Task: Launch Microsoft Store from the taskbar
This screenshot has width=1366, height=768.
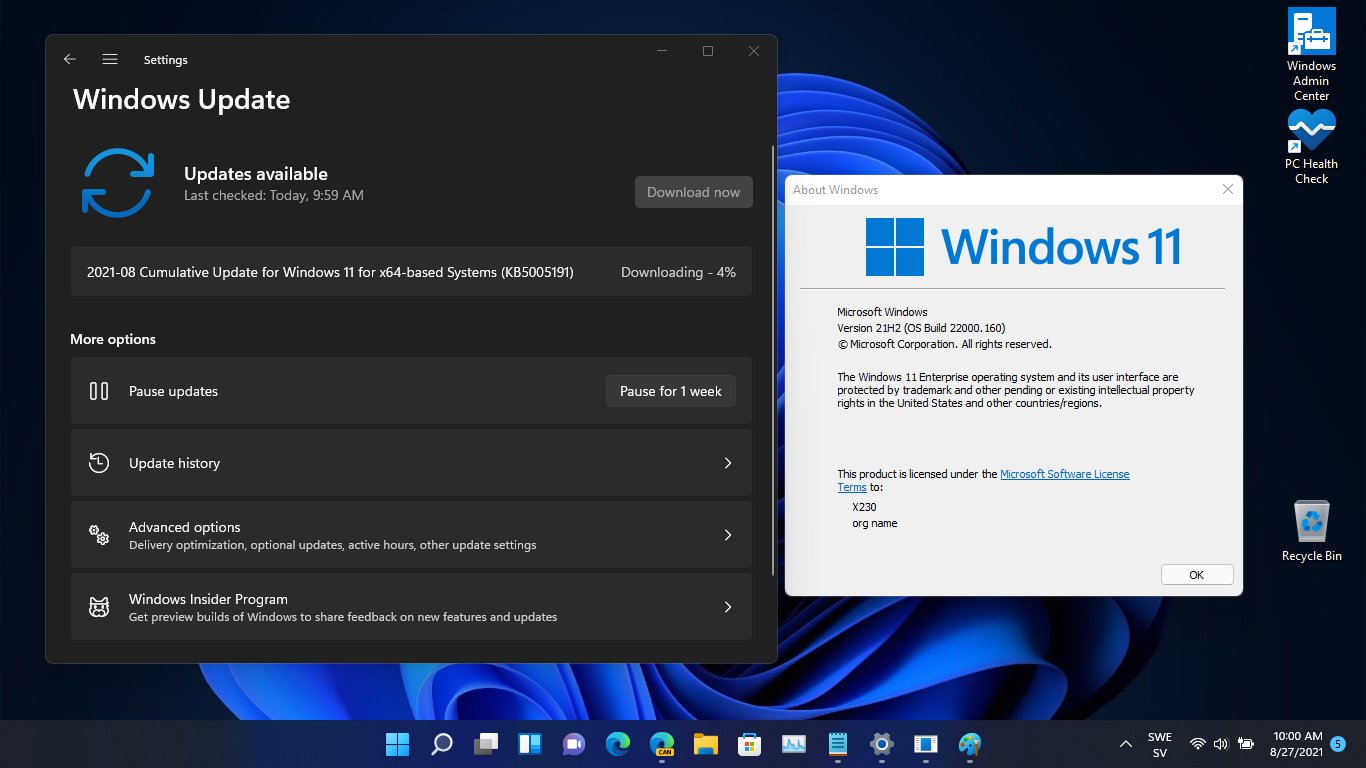Action: coord(749,744)
